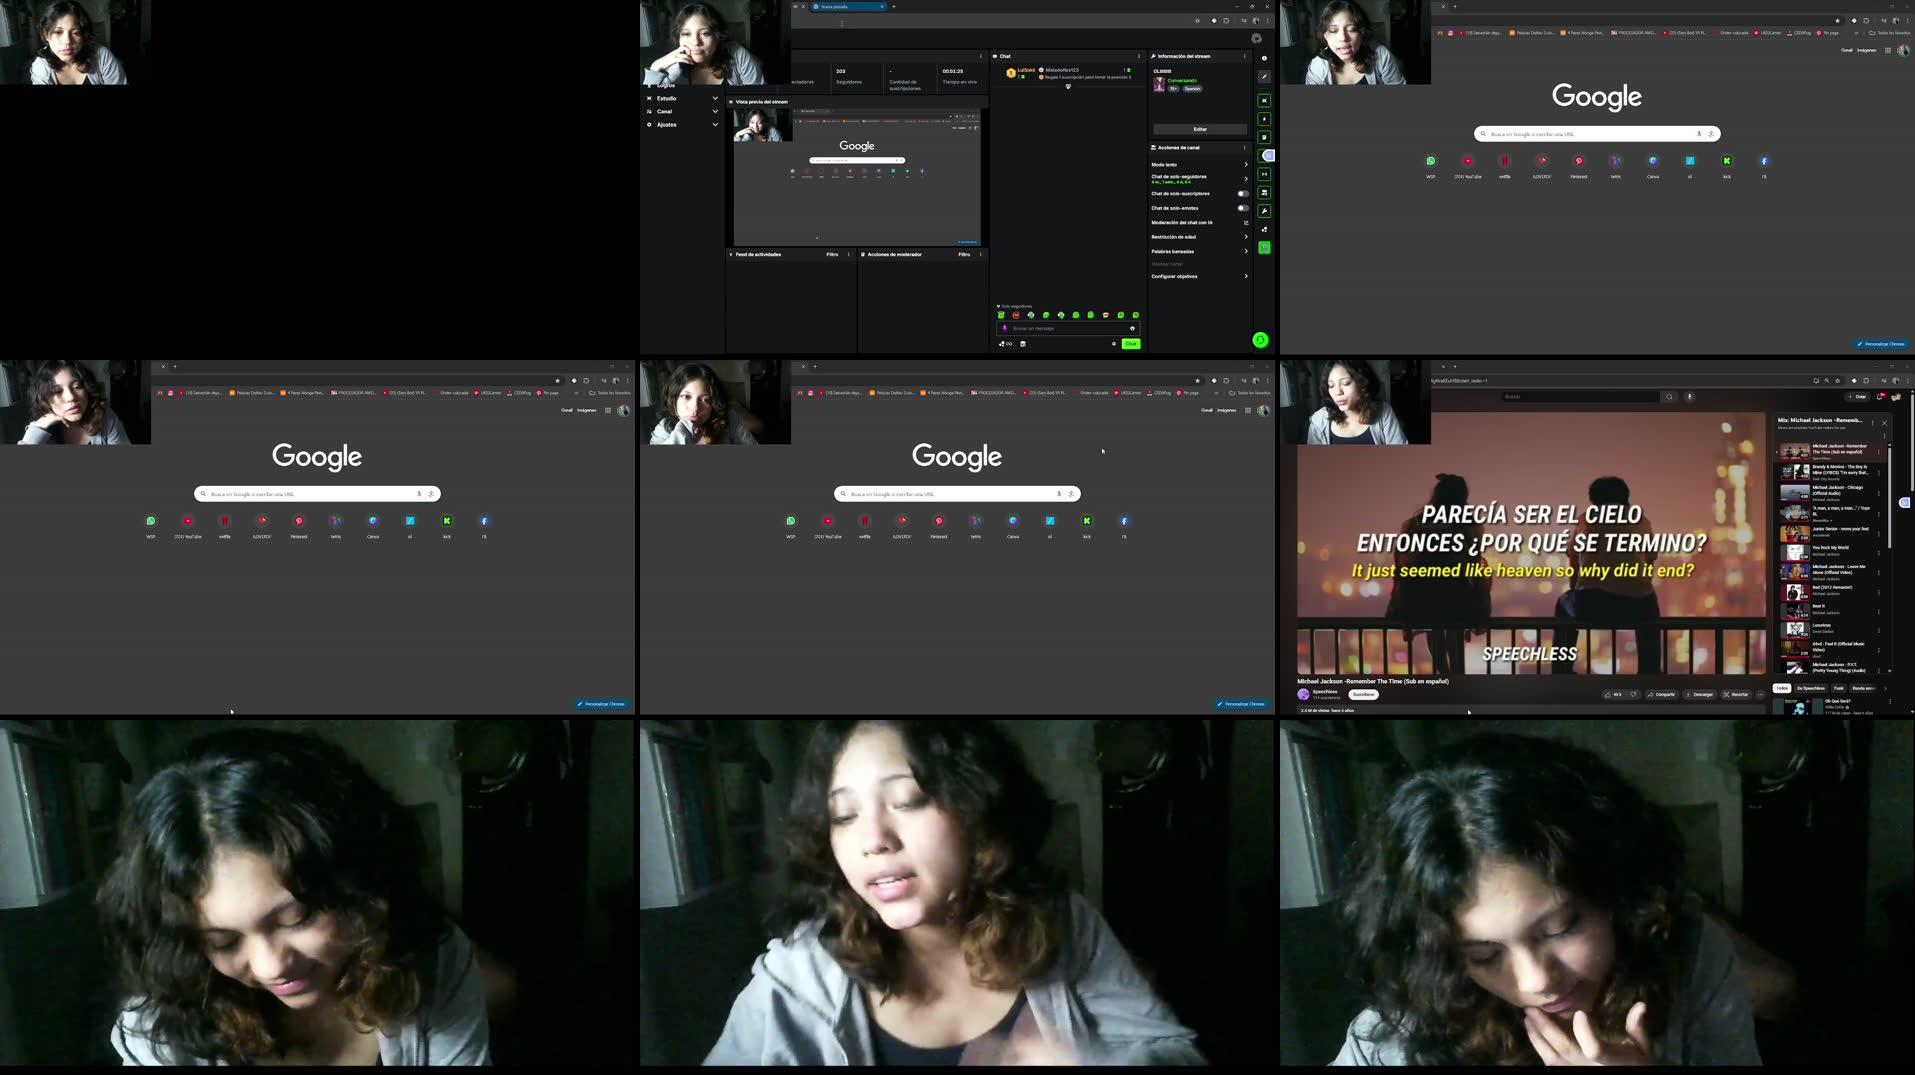Screen dimensions: 1915x1075
Task: Click the green floating support chat icon
Action: click(x=1260, y=340)
